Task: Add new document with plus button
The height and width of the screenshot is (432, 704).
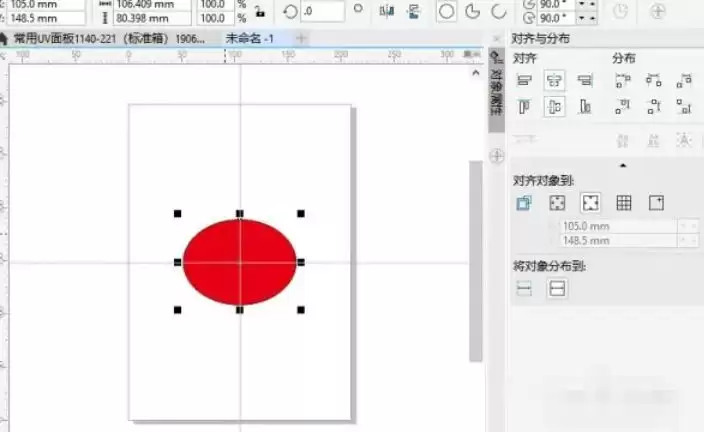Action: [x=301, y=39]
